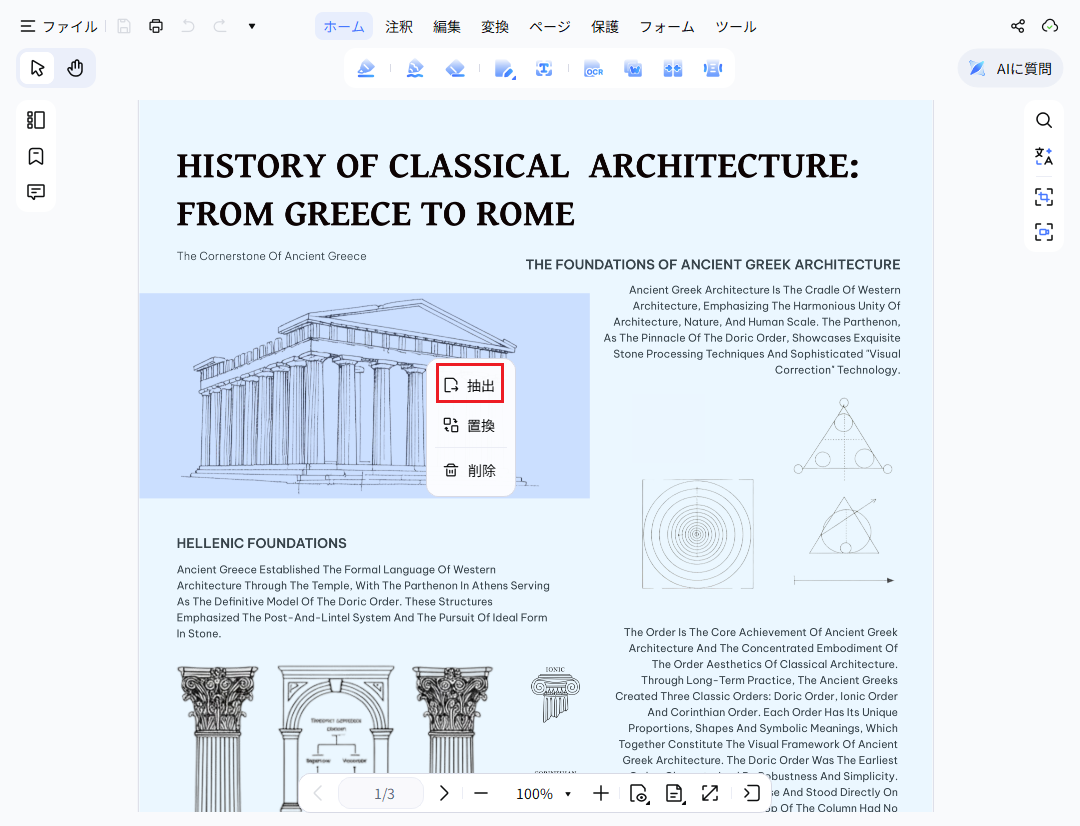Image resolution: width=1080 pixels, height=826 pixels.
Task: Click the Foundations of Ancient Greek Architecture heading
Action: pyautogui.click(x=713, y=265)
